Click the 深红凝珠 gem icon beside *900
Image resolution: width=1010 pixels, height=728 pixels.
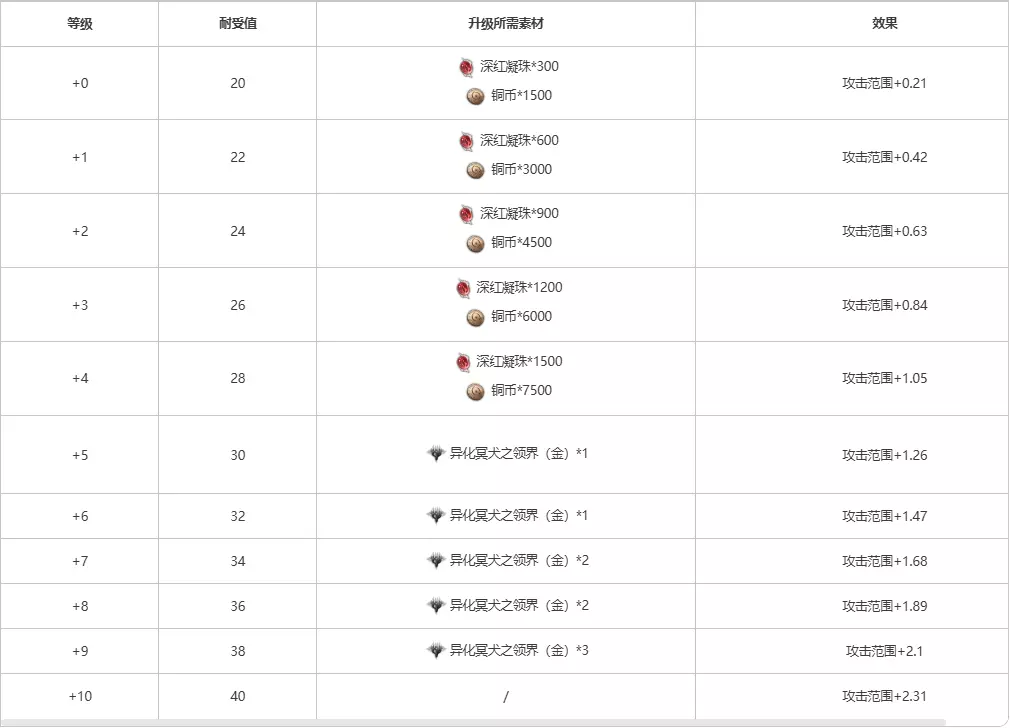[466, 214]
